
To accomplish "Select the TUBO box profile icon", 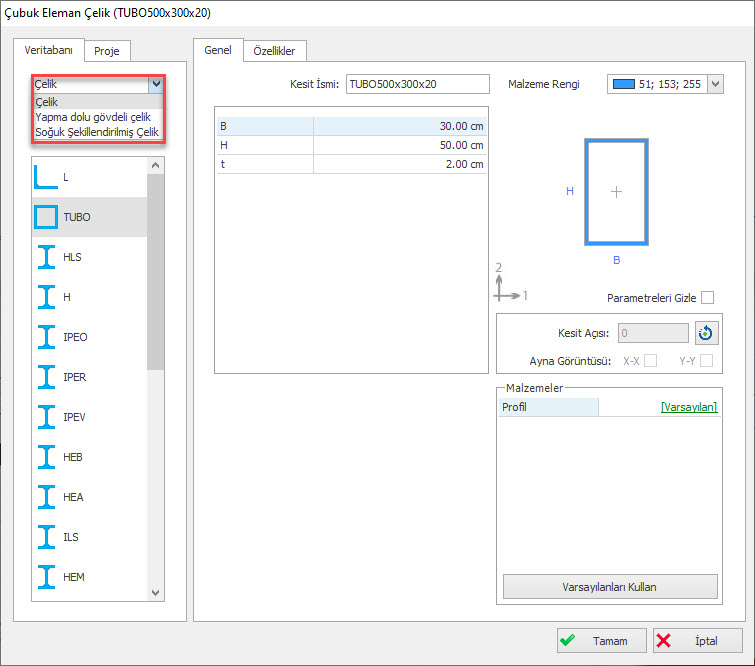I will click(x=46, y=217).
